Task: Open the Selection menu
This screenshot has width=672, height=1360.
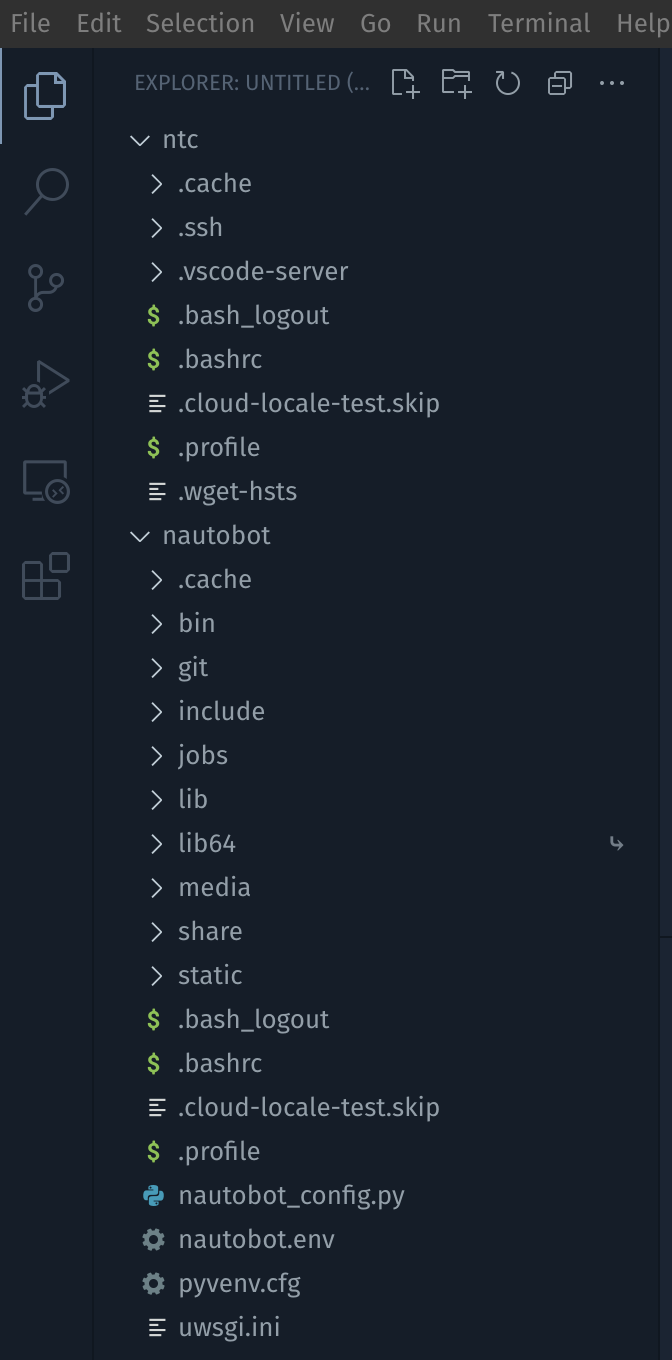Action: [x=200, y=23]
